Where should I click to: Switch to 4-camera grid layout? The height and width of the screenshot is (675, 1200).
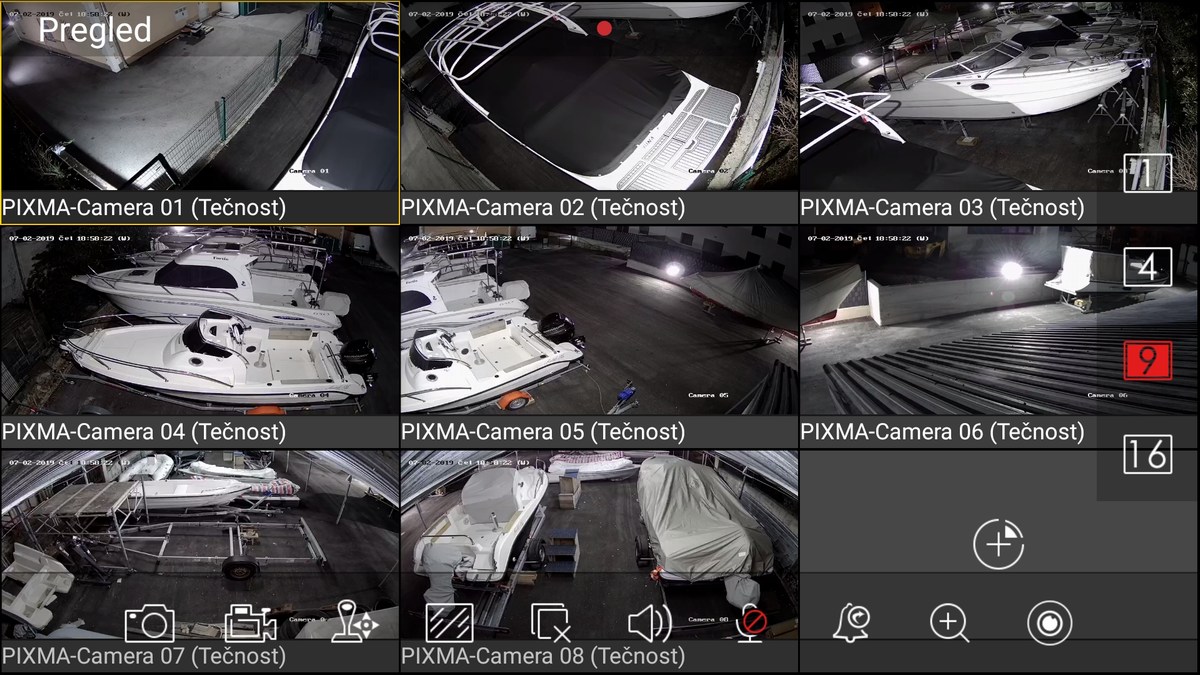[x=1146, y=267]
